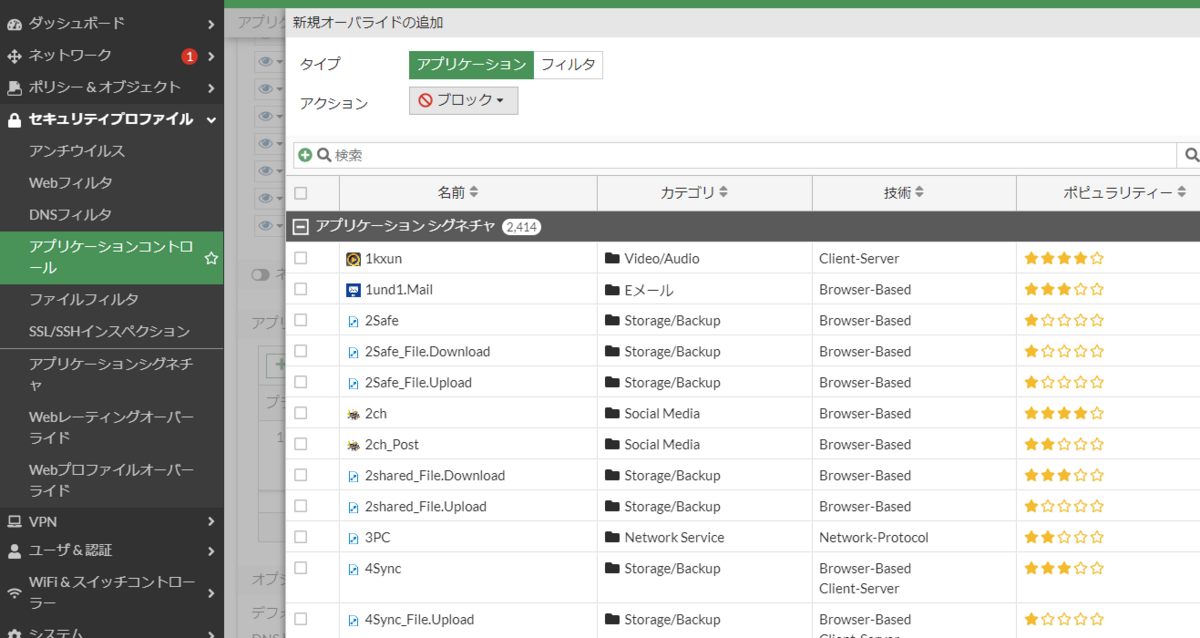Open Webレーティングオーバーライド in sidebar

click(x=111, y=427)
